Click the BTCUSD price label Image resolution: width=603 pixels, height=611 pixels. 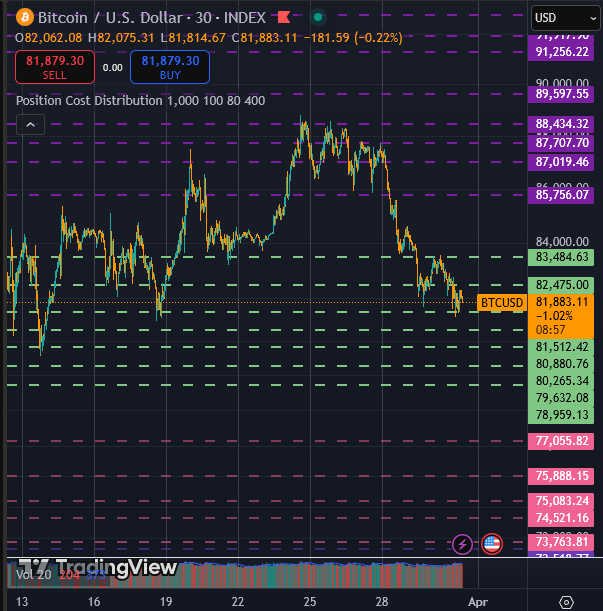[x=502, y=303]
